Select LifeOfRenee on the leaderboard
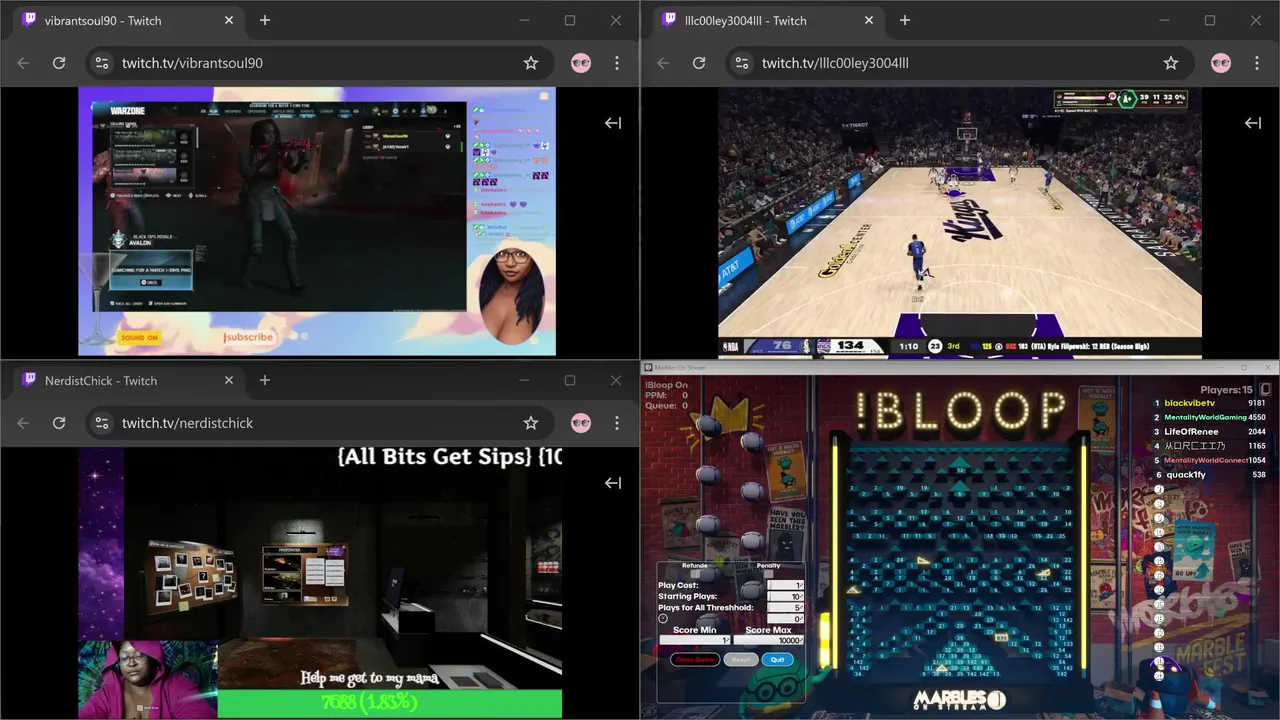1280x720 pixels. coord(1191,431)
